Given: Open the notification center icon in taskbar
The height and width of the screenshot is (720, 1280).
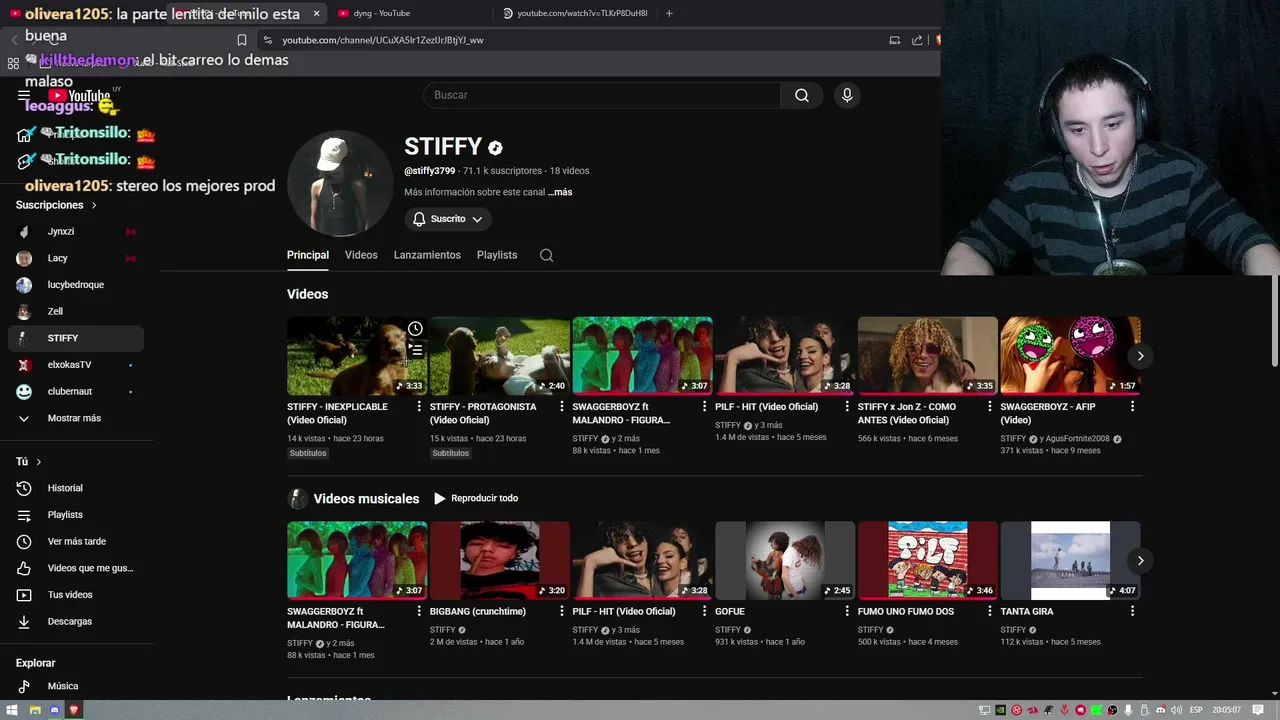Looking at the screenshot, I should [x=1259, y=710].
